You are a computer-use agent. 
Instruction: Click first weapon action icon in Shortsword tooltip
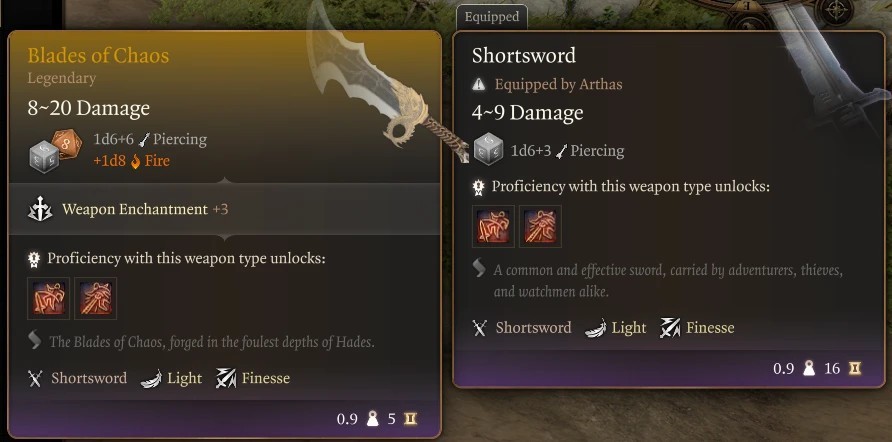[x=493, y=226]
